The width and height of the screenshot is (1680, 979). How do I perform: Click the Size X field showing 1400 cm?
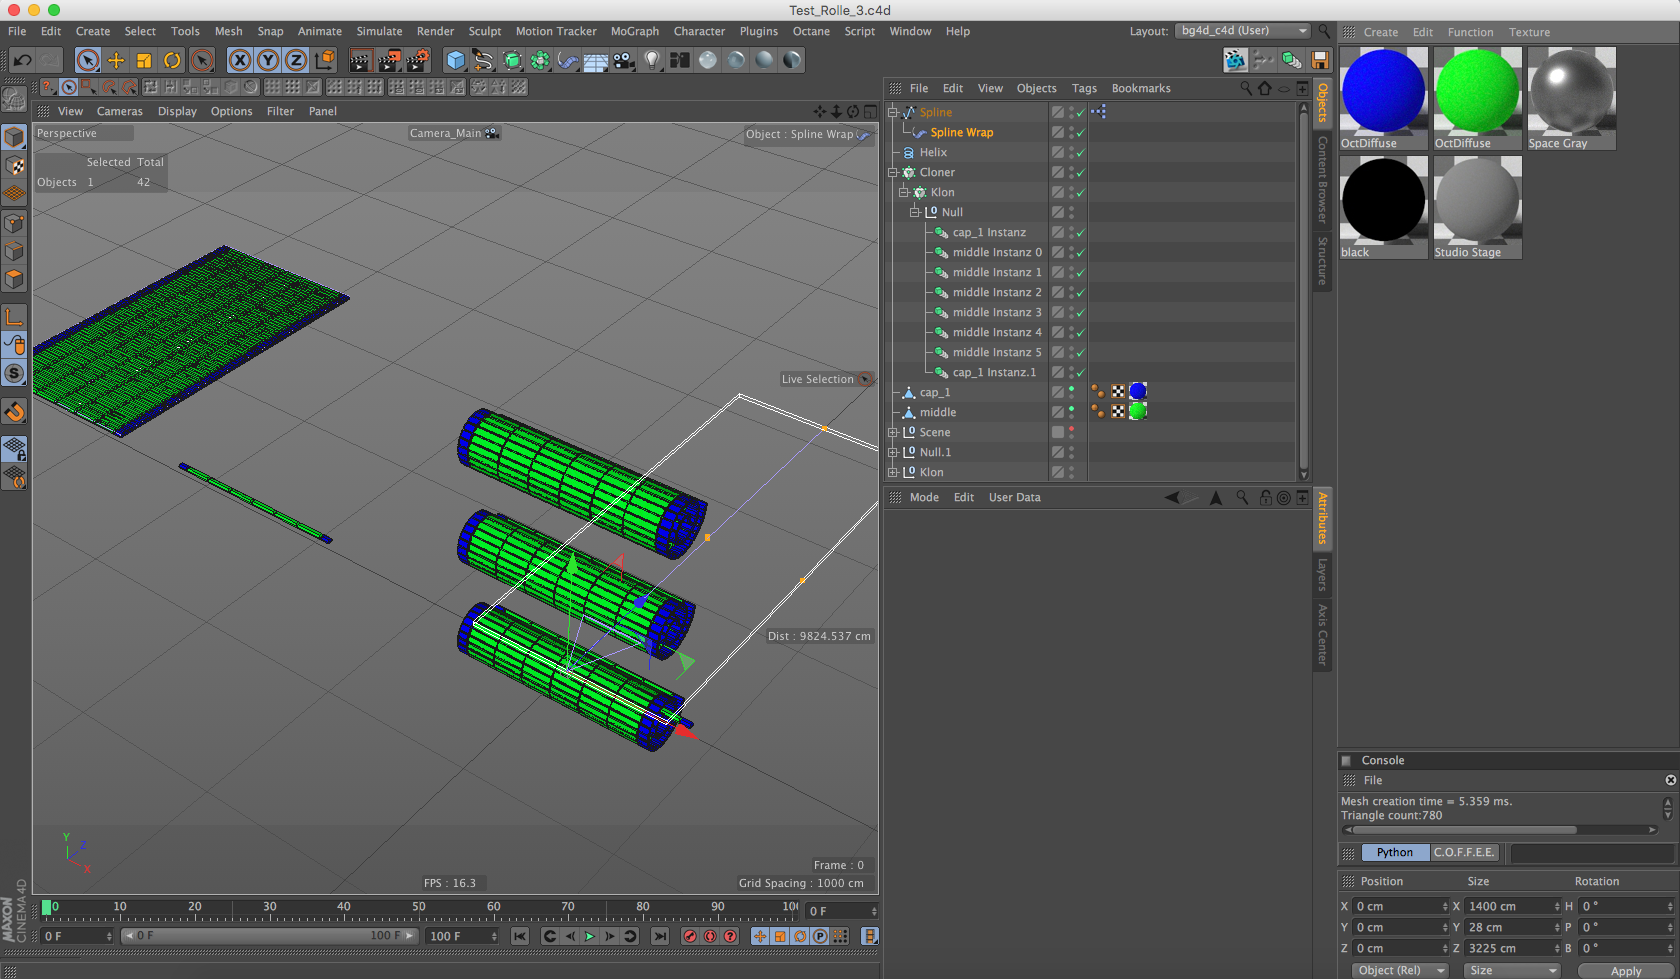pyautogui.click(x=1503, y=906)
